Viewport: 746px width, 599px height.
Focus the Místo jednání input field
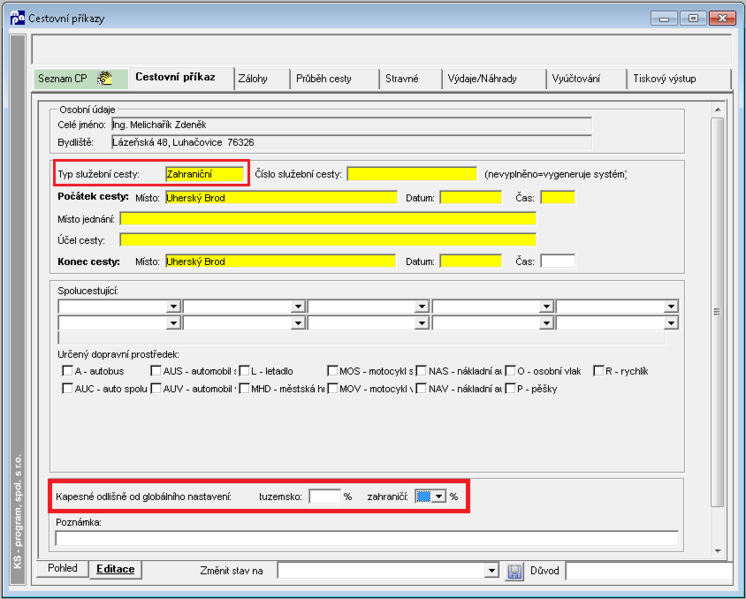tap(328, 219)
